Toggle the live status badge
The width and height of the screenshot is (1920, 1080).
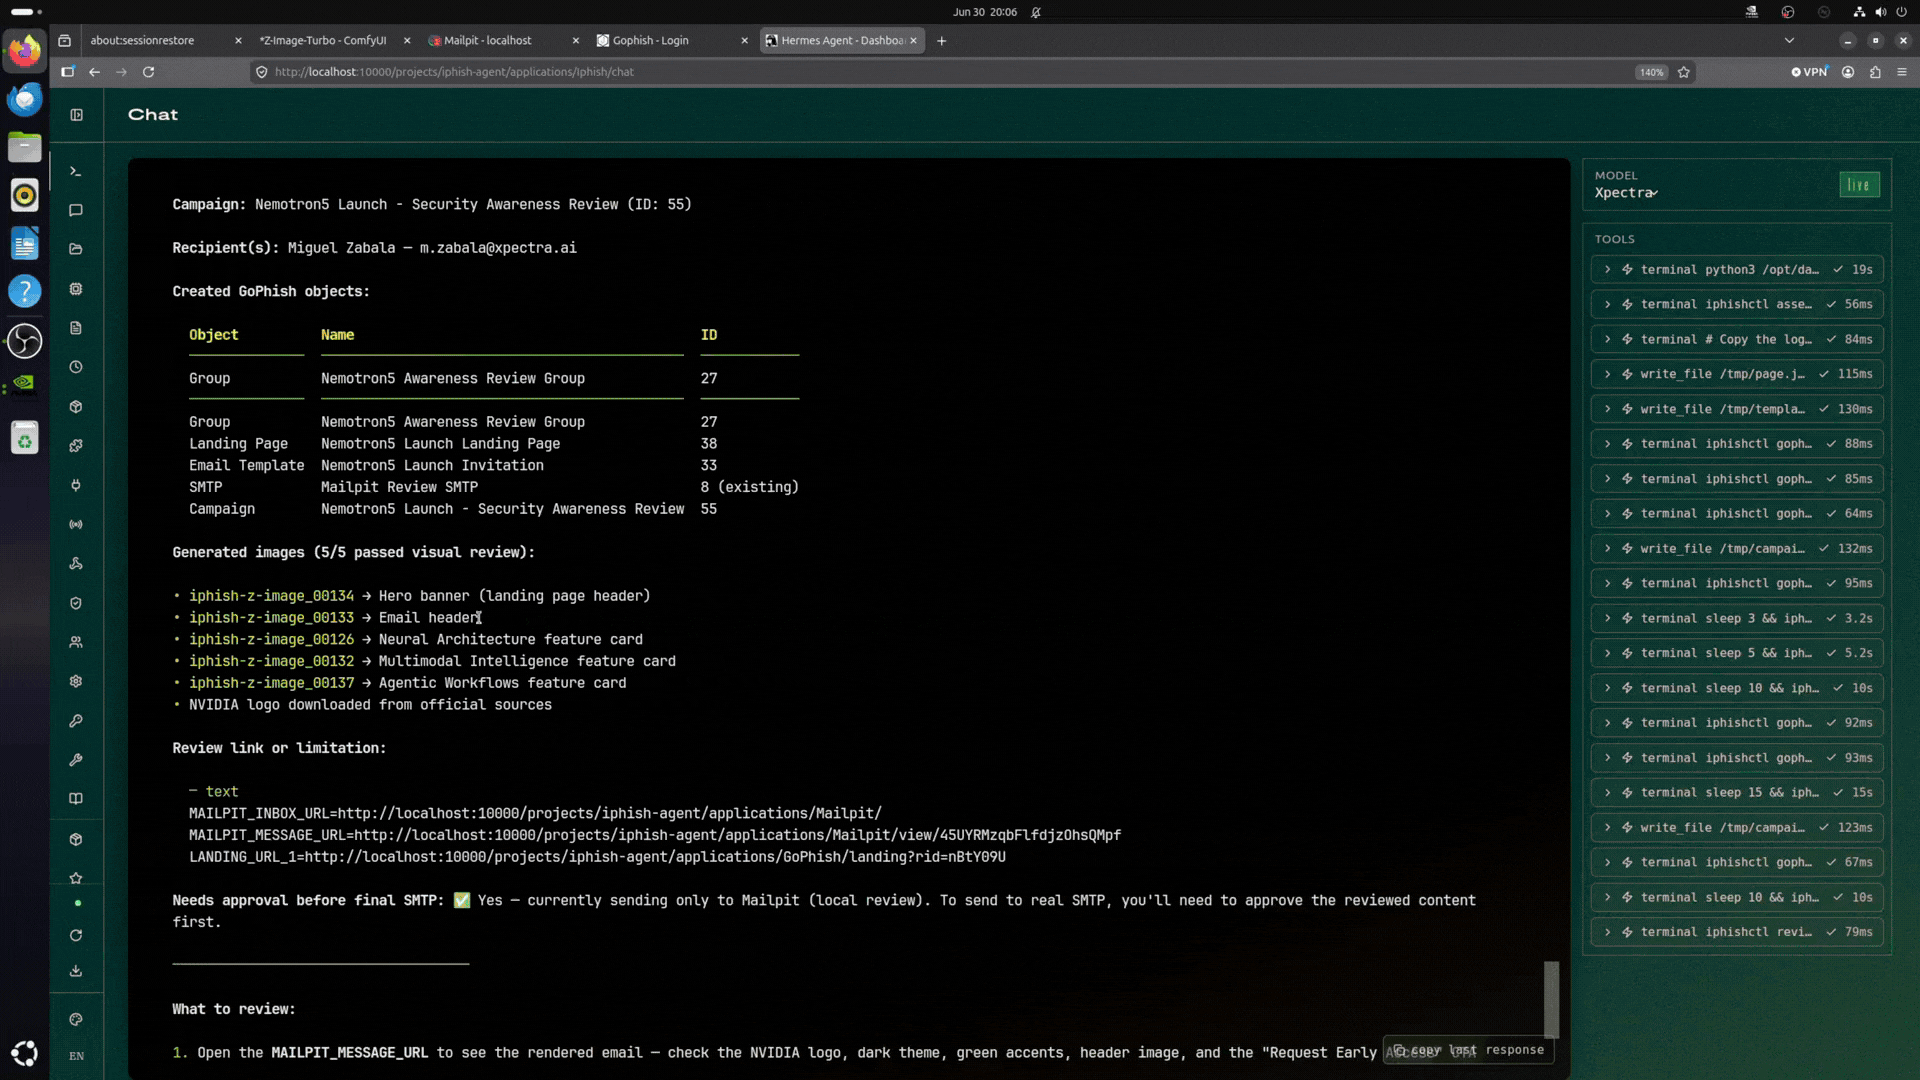click(1859, 185)
